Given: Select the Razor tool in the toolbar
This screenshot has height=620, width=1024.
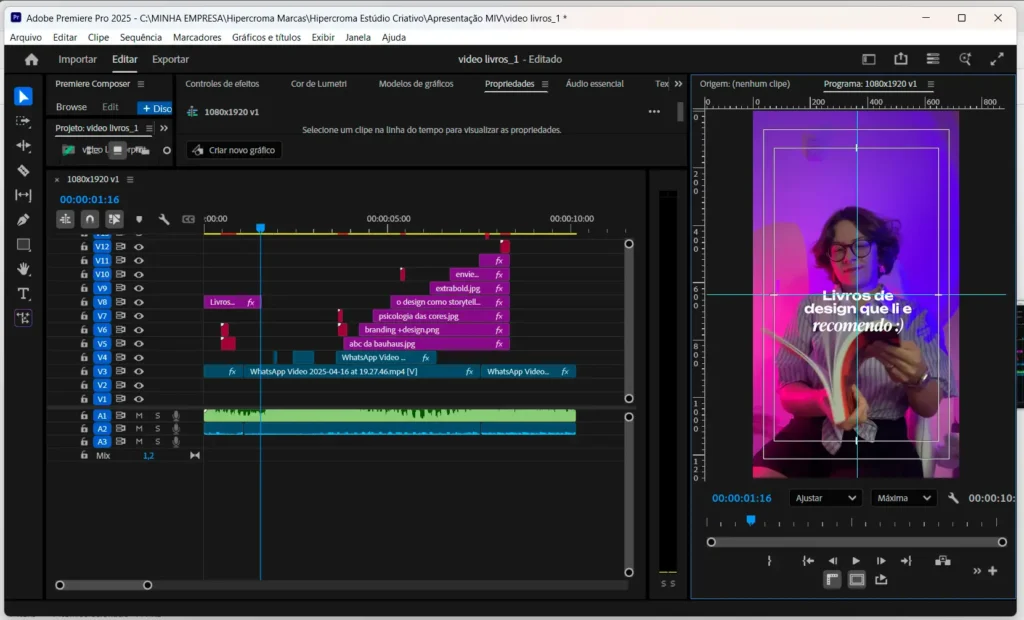Looking at the screenshot, I should [24, 170].
